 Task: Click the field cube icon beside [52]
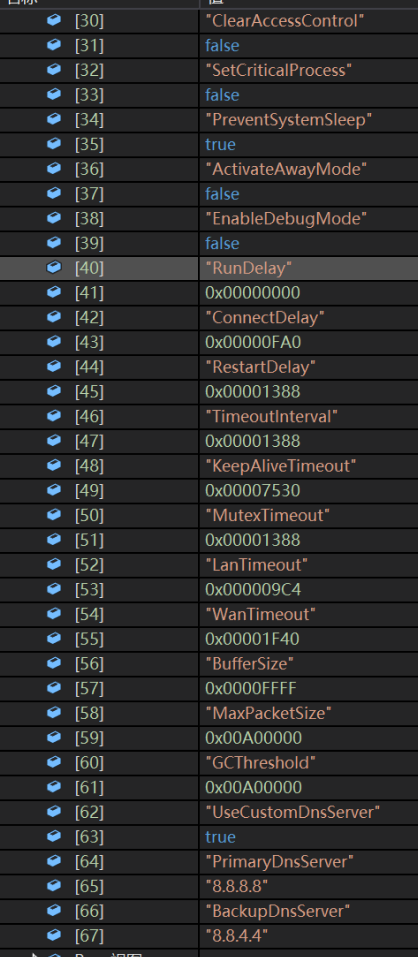pyautogui.click(x=54, y=564)
